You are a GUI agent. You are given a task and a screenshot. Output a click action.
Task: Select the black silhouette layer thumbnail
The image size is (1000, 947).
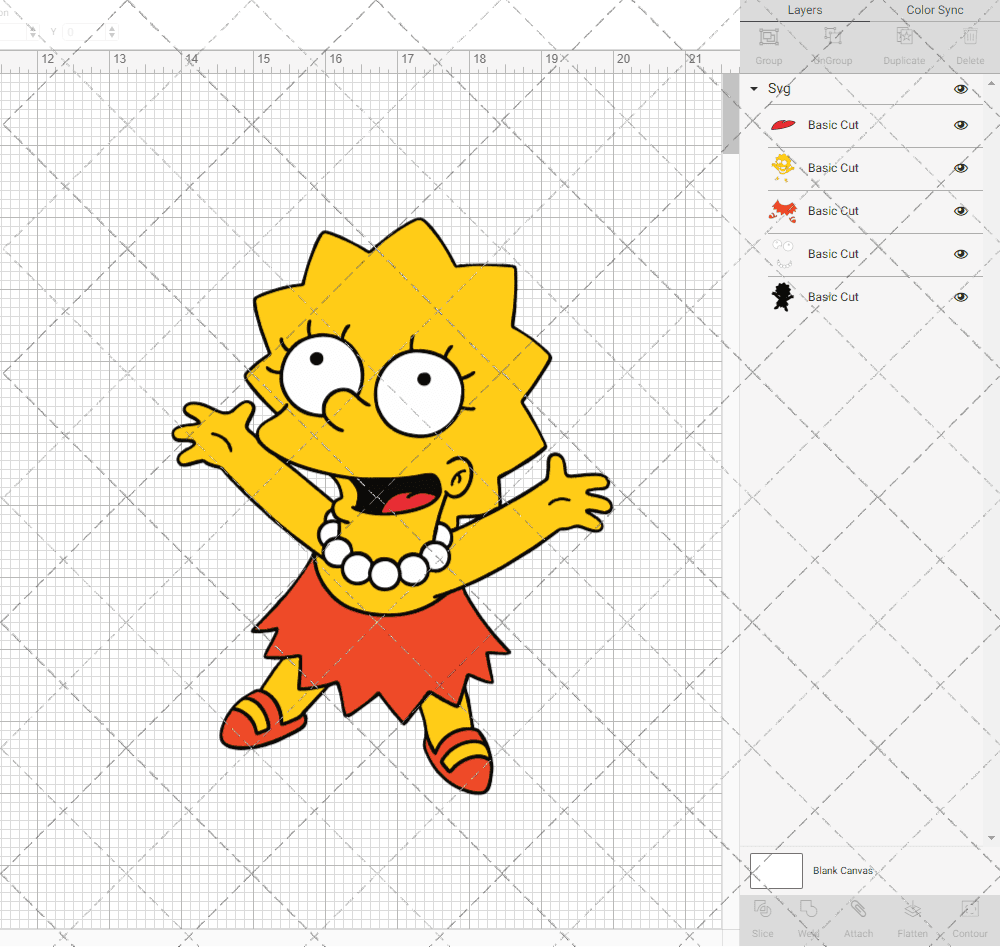[783, 297]
